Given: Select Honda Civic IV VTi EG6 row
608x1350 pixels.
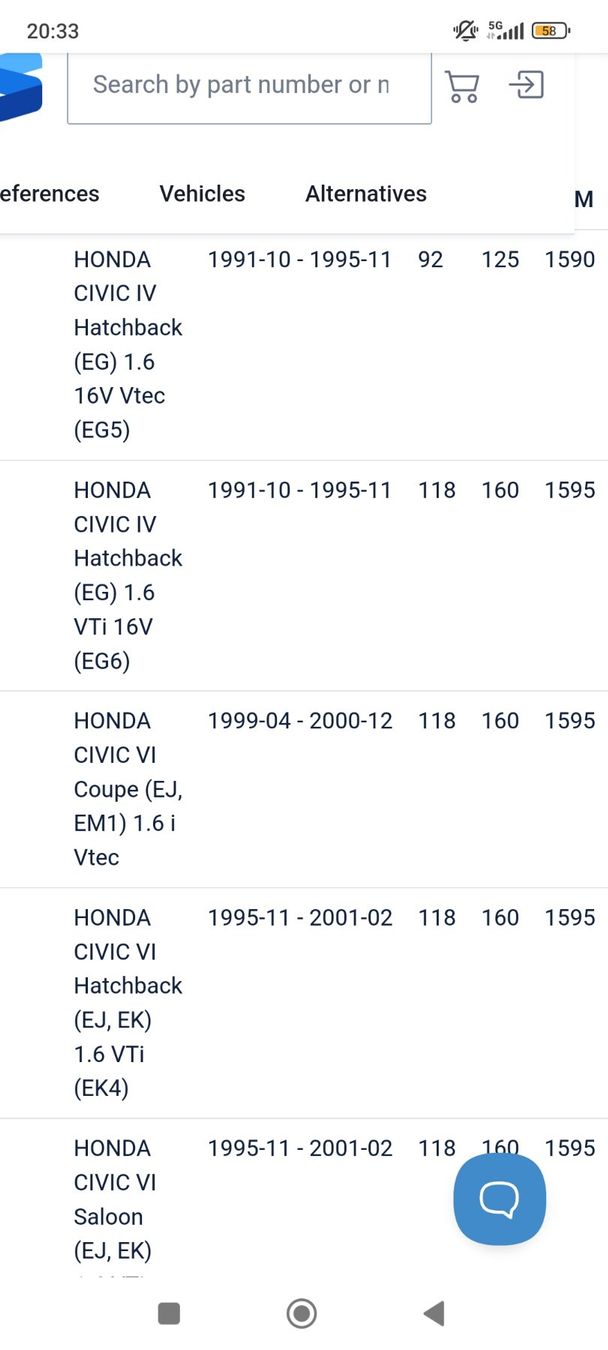Looking at the screenshot, I should coord(128,575).
